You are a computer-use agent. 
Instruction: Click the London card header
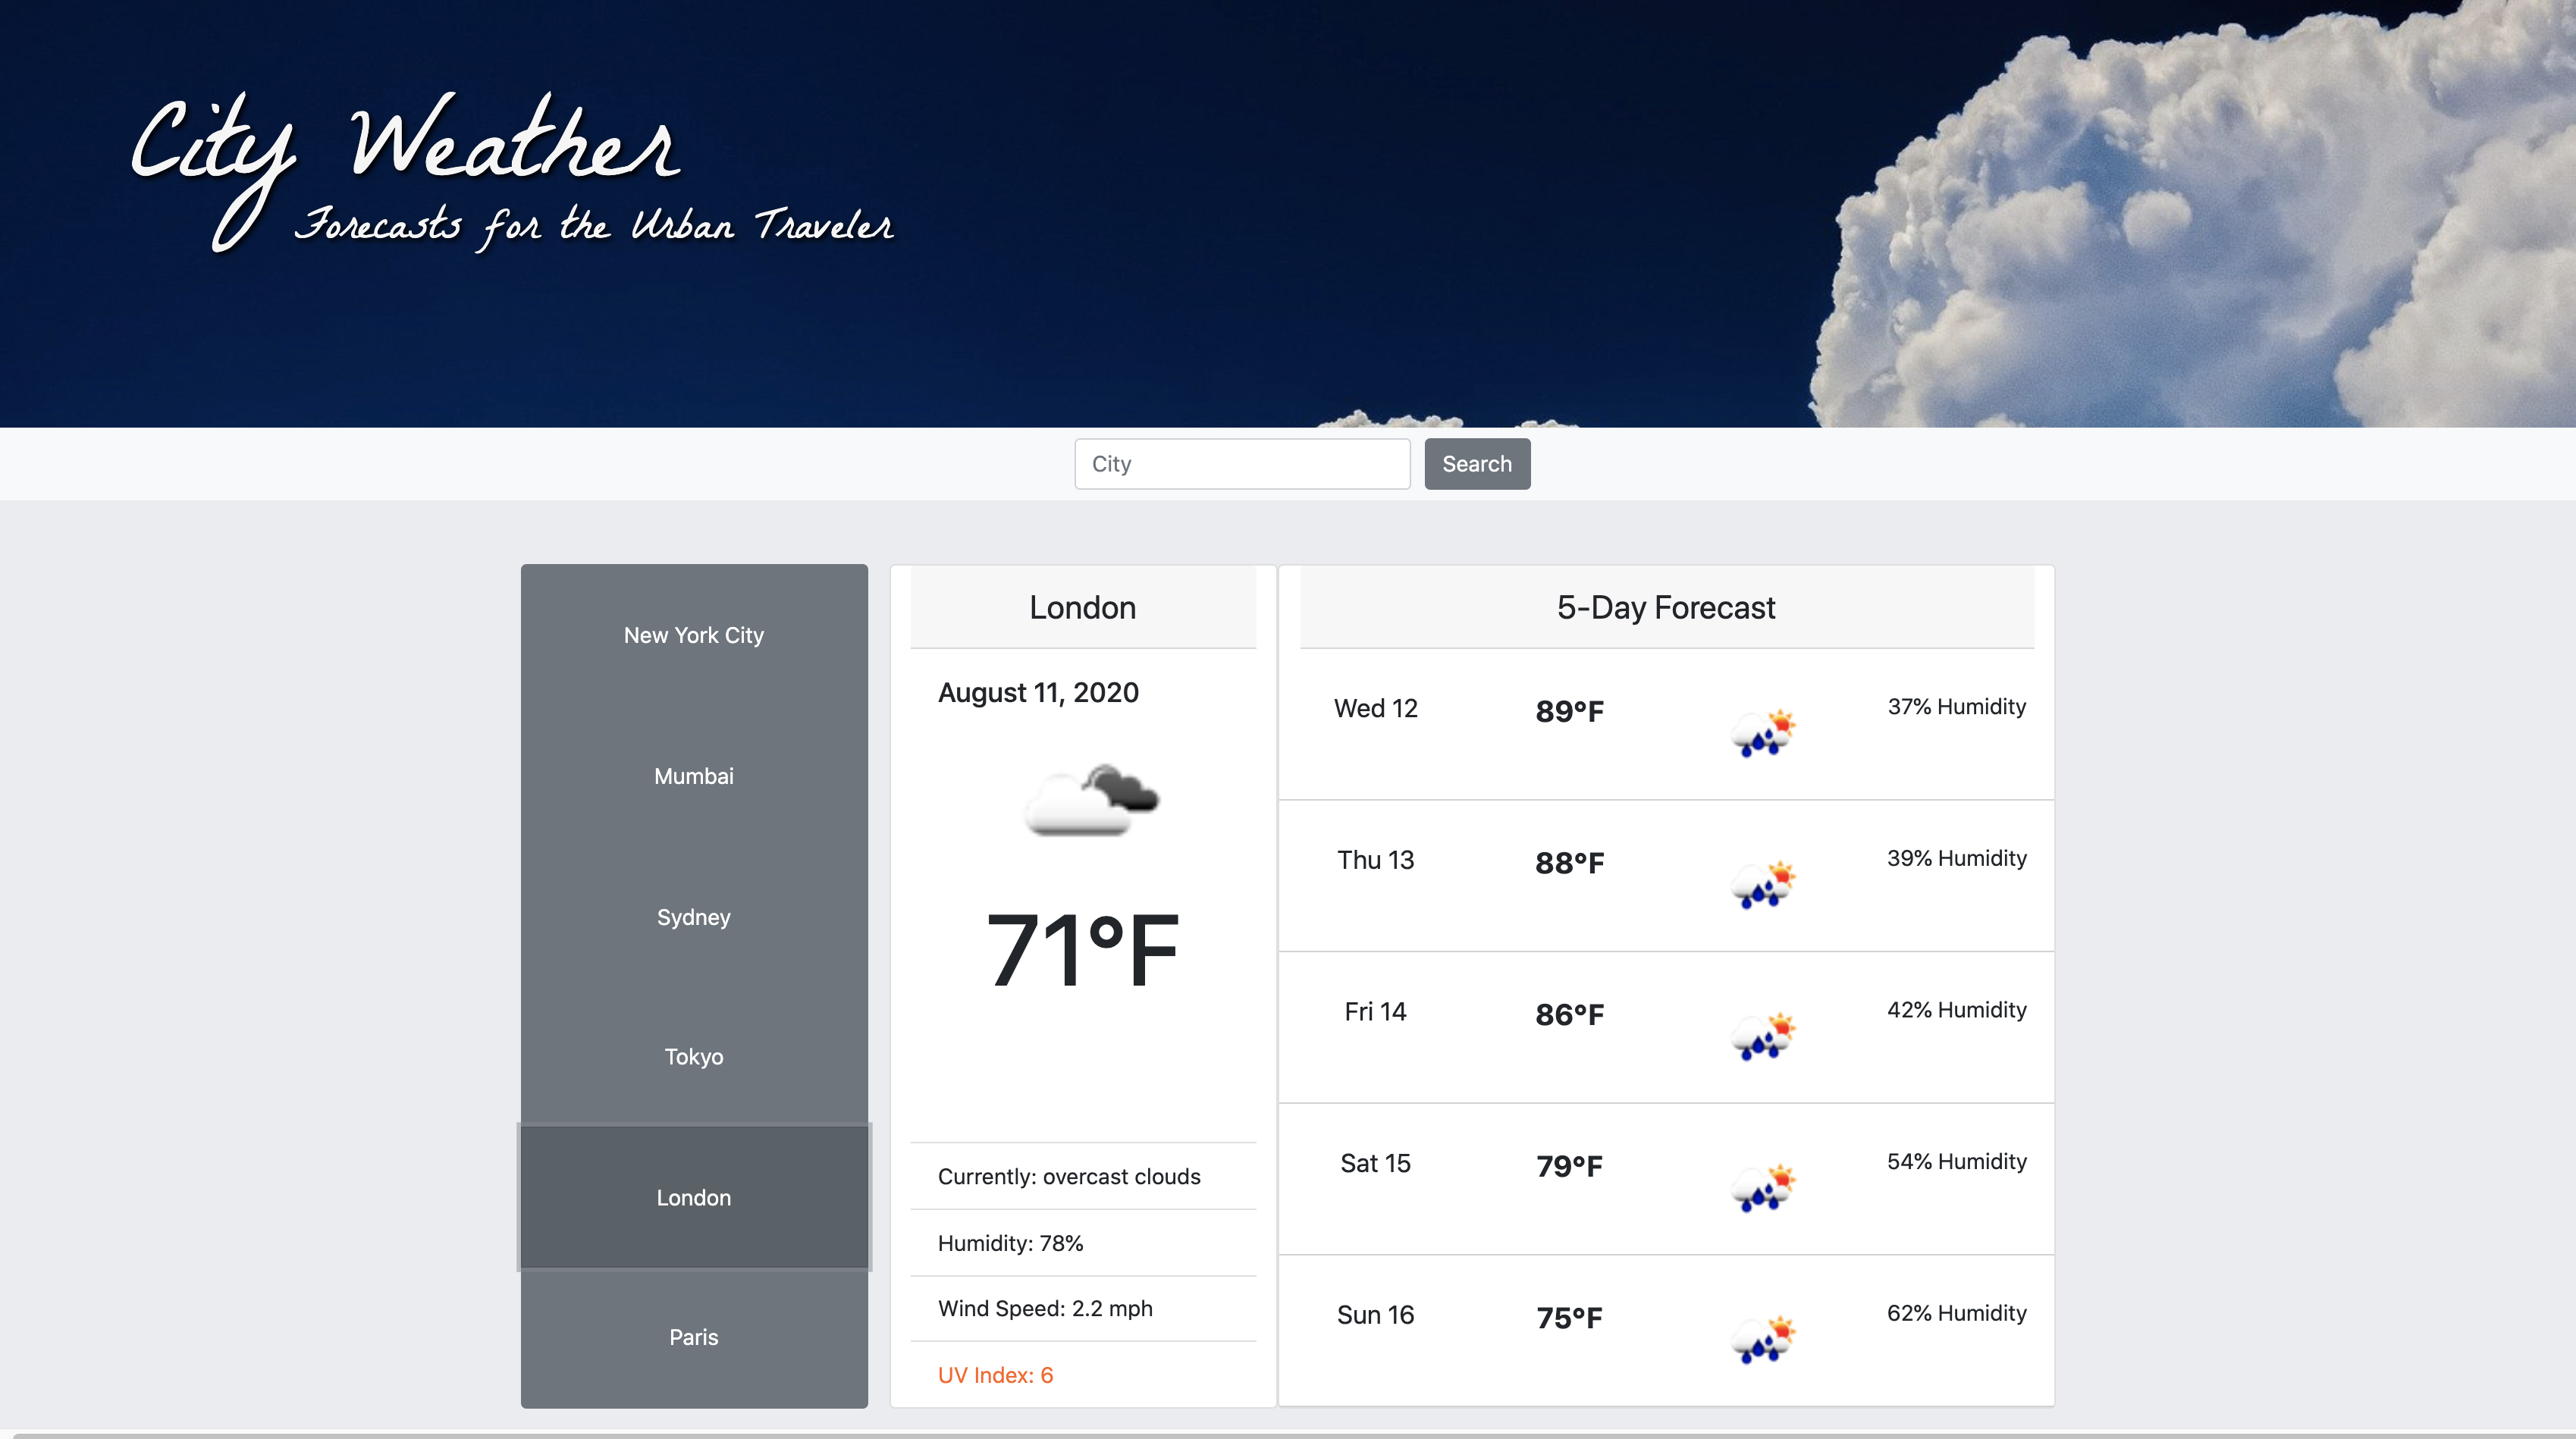pyautogui.click(x=1083, y=607)
